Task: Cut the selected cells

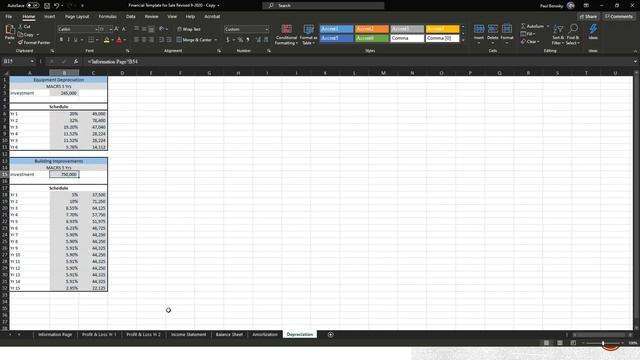Action: 24,27
